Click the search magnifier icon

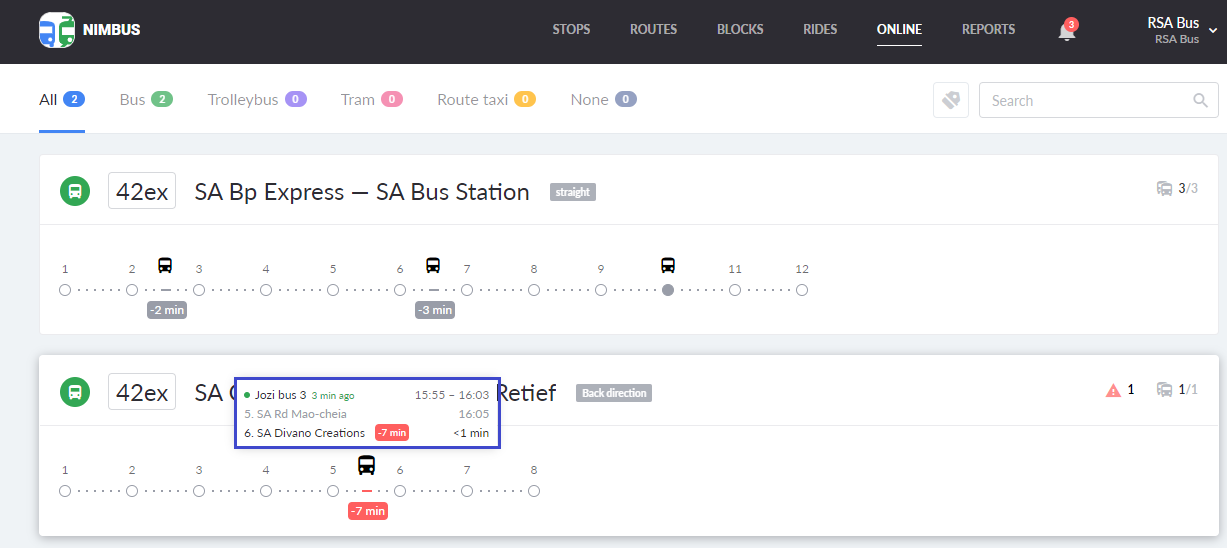click(1200, 100)
